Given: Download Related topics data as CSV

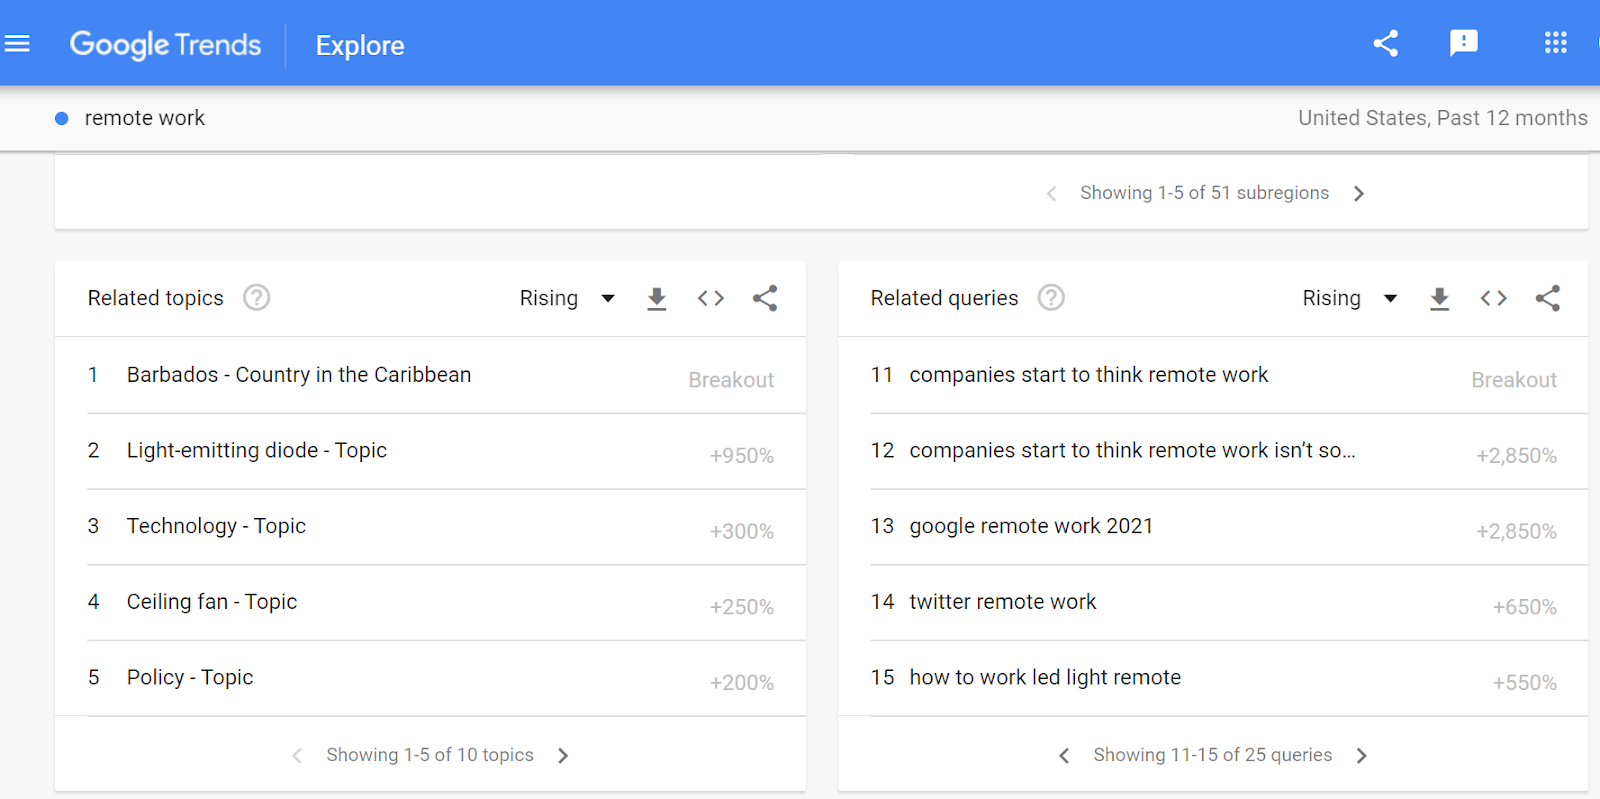Looking at the screenshot, I should pyautogui.click(x=656, y=298).
